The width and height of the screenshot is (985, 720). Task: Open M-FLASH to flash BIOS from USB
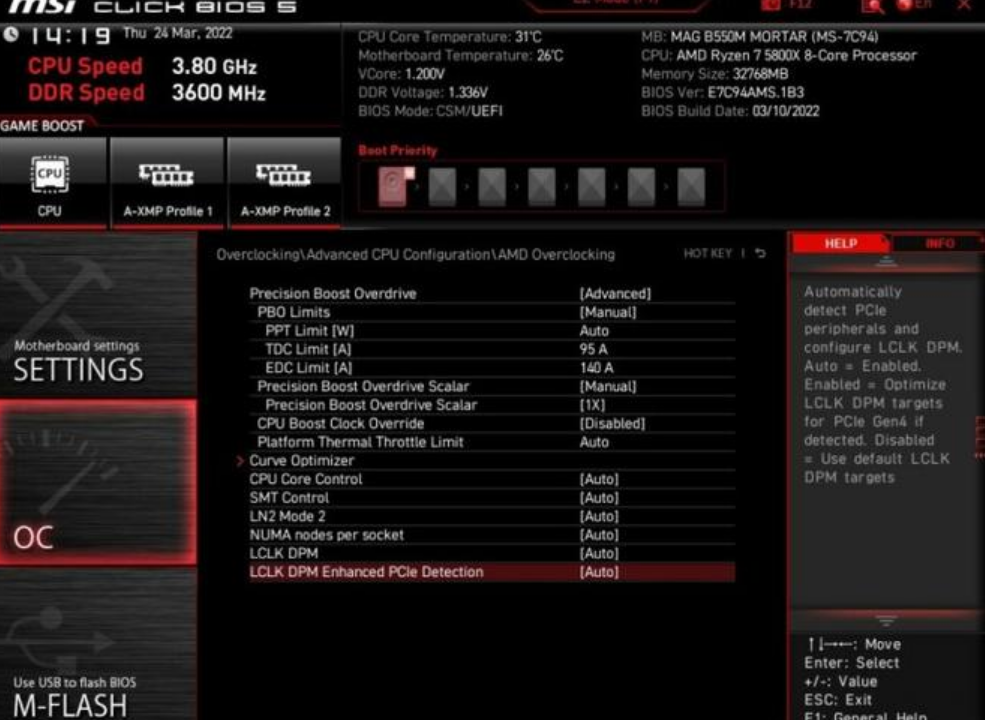(x=98, y=644)
